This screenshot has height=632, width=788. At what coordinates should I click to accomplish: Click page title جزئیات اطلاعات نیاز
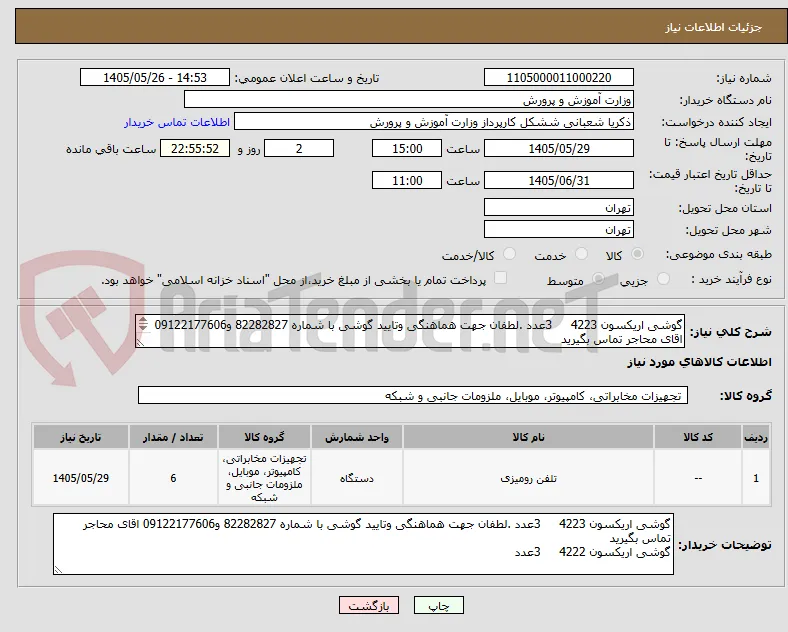click(x=714, y=27)
